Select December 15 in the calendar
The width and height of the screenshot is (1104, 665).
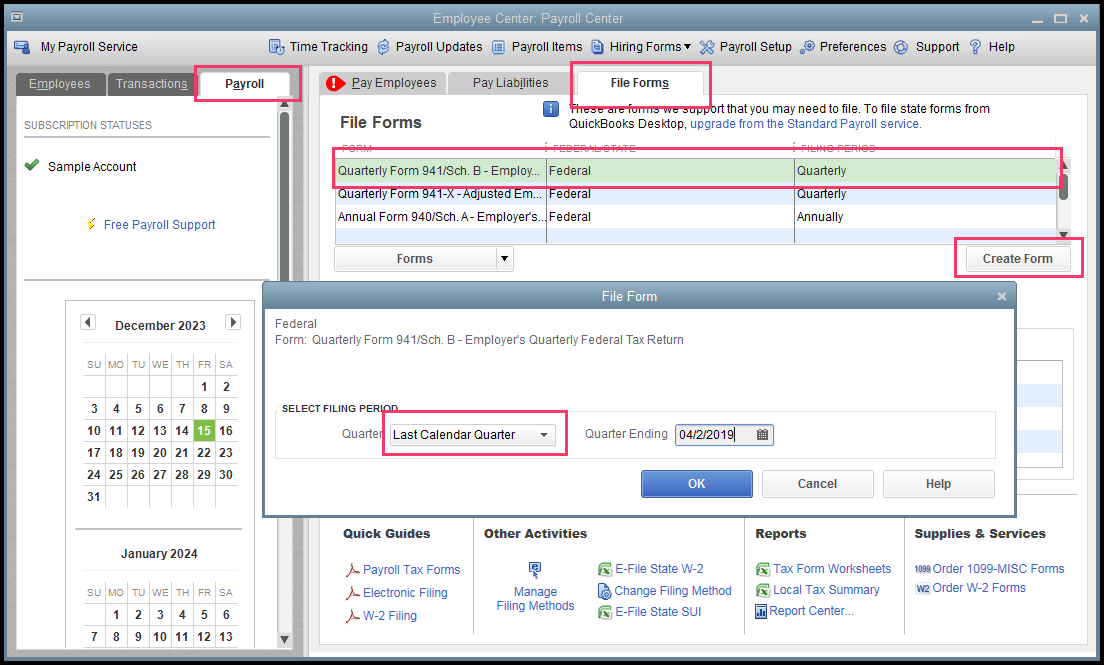[203, 430]
